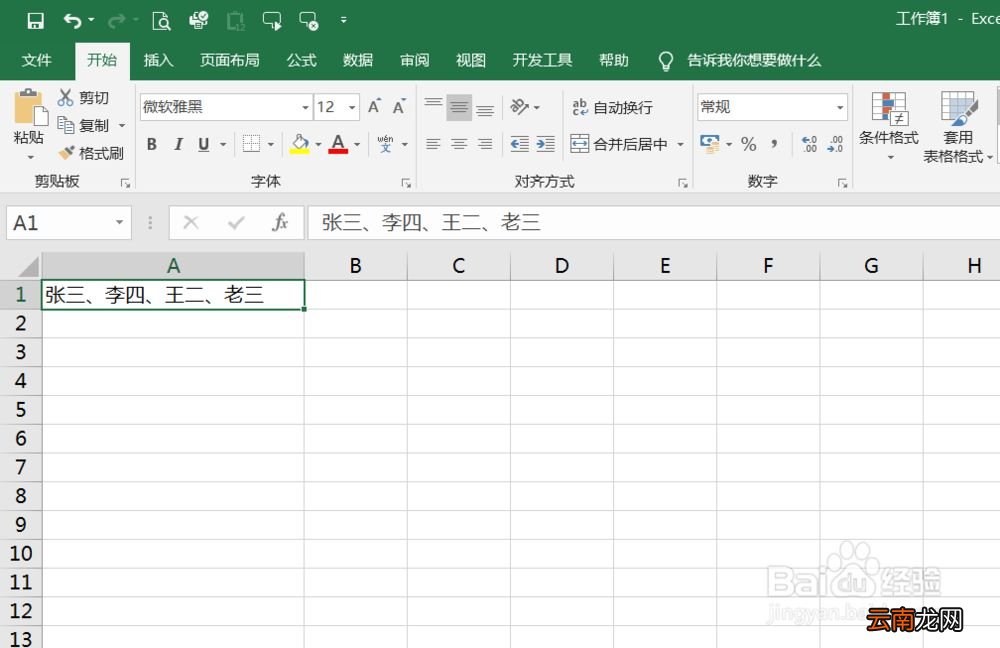Decrease decimal places
The width and height of the screenshot is (1000, 648).
click(x=835, y=144)
